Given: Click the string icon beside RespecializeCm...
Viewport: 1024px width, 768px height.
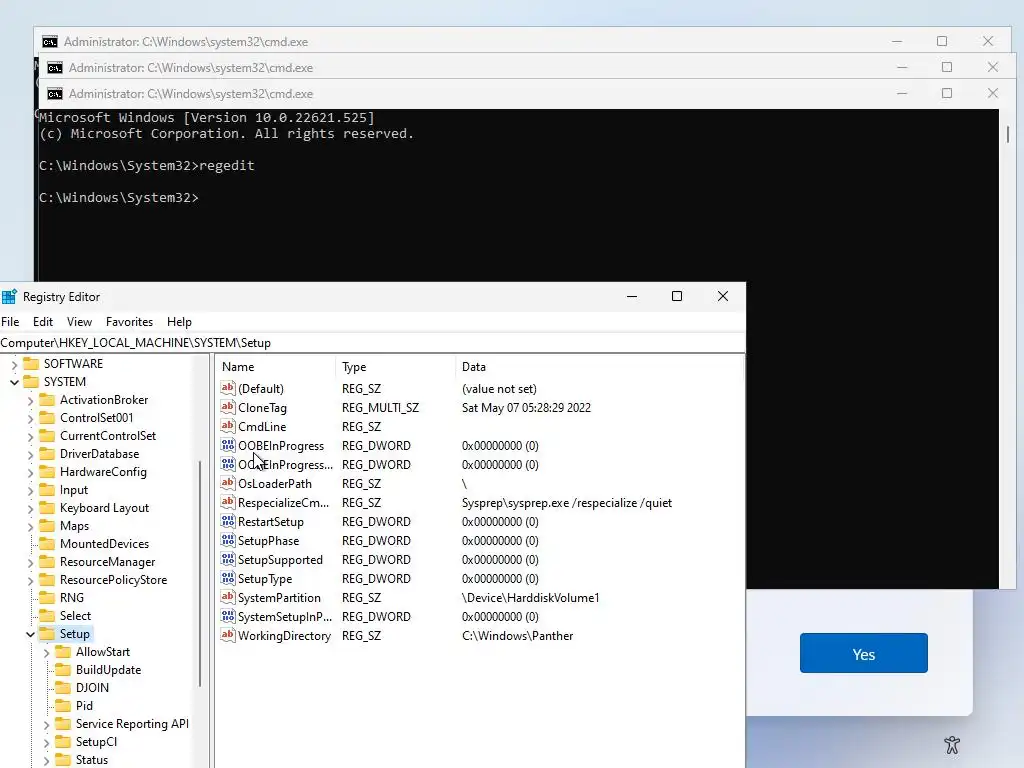Looking at the screenshot, I should tap(228, 502).
